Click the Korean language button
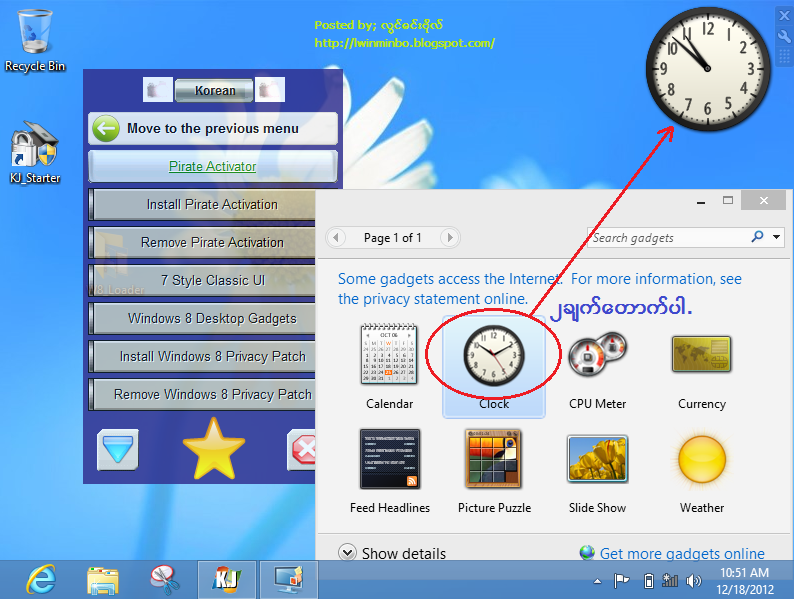This screenshot has width=794, height=599. (214, 91)
